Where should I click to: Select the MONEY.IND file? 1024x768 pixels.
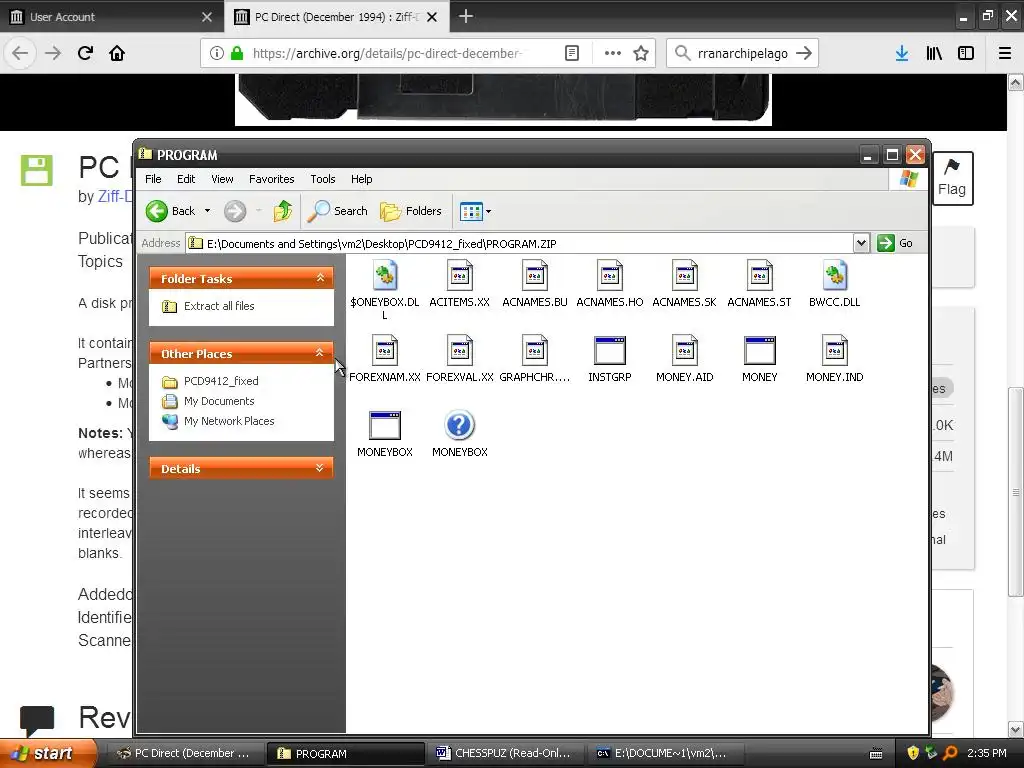click(835, 360)
